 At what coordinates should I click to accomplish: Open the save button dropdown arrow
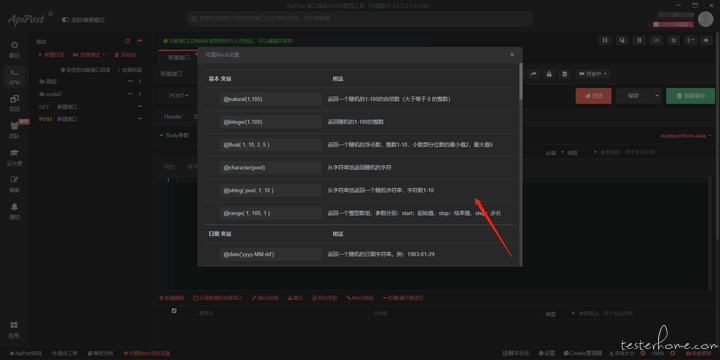click(x=657, y=96)
